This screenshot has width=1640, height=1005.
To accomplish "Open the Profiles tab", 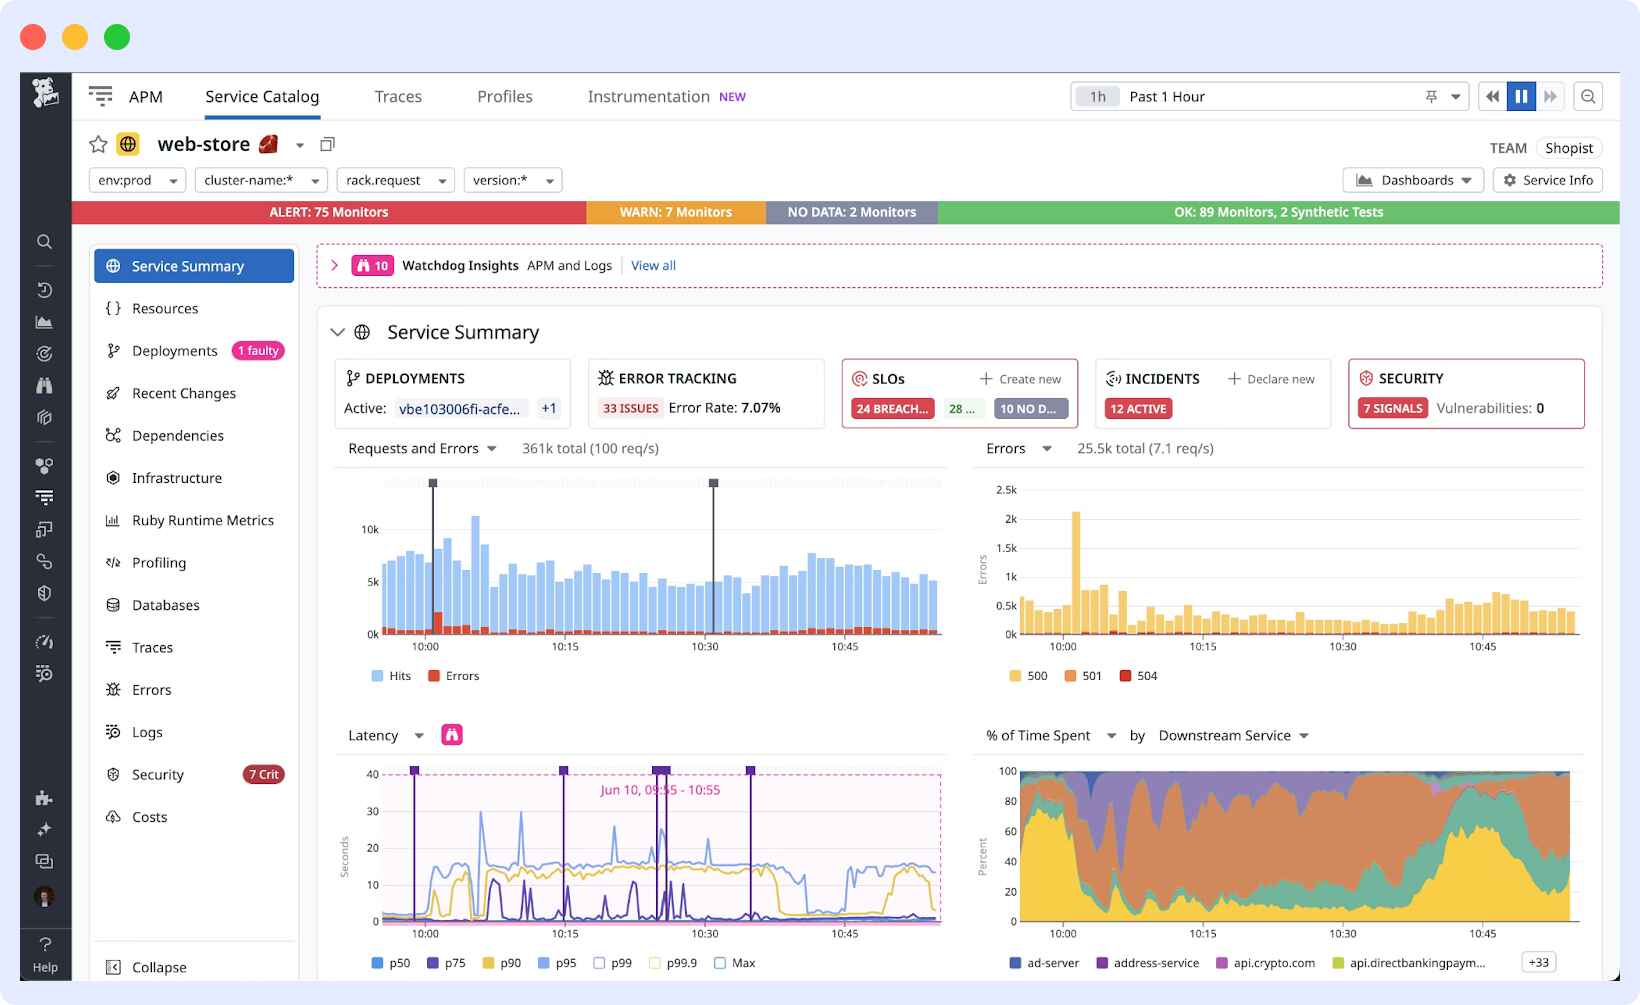I will pos(505,96).
